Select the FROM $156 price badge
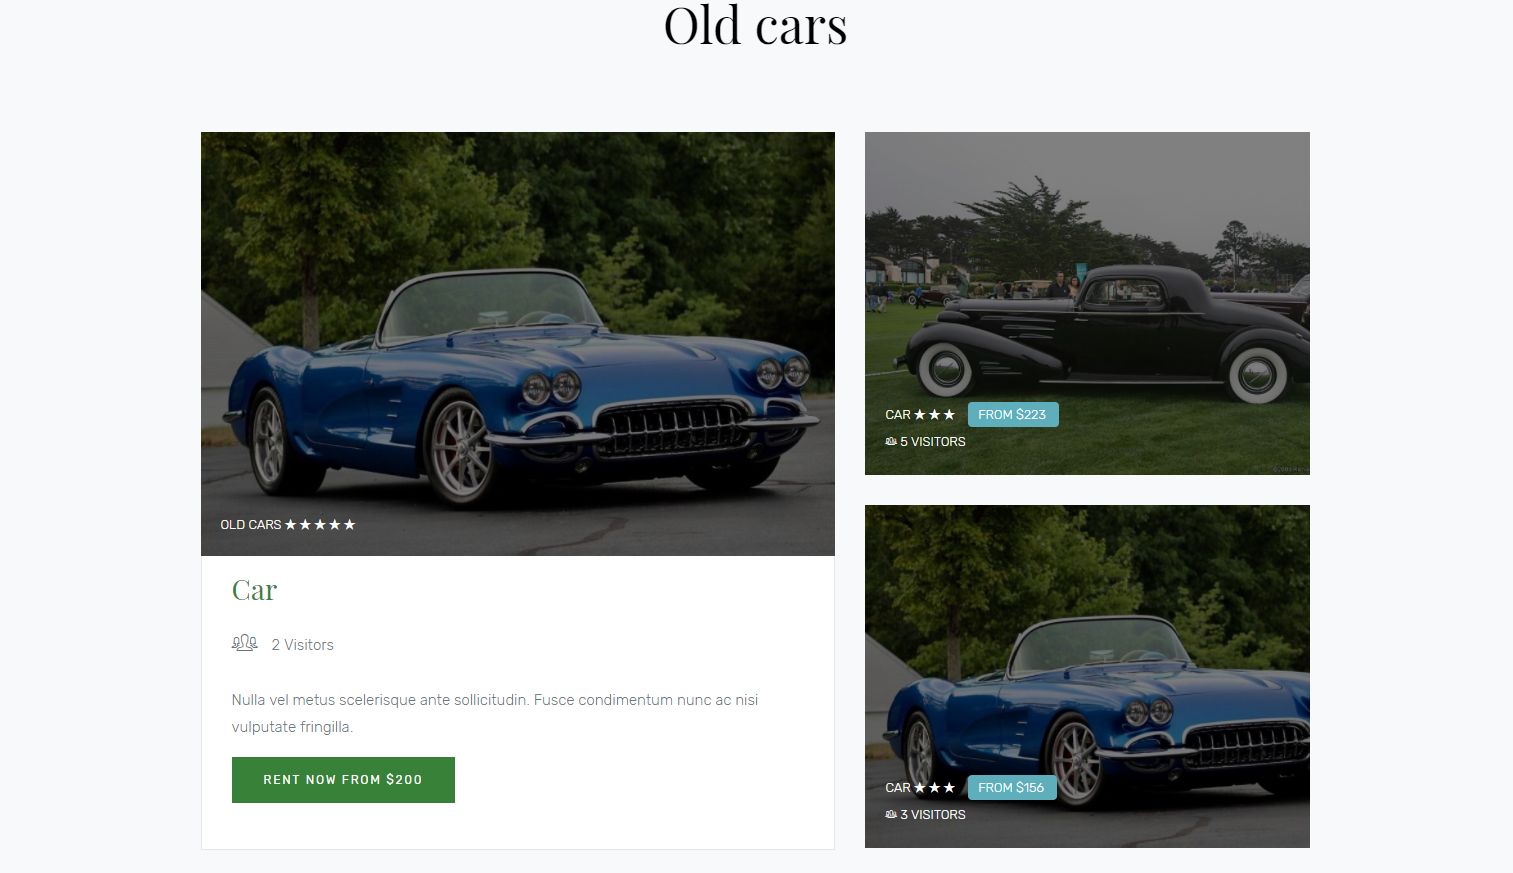 tap(1011, 787)
